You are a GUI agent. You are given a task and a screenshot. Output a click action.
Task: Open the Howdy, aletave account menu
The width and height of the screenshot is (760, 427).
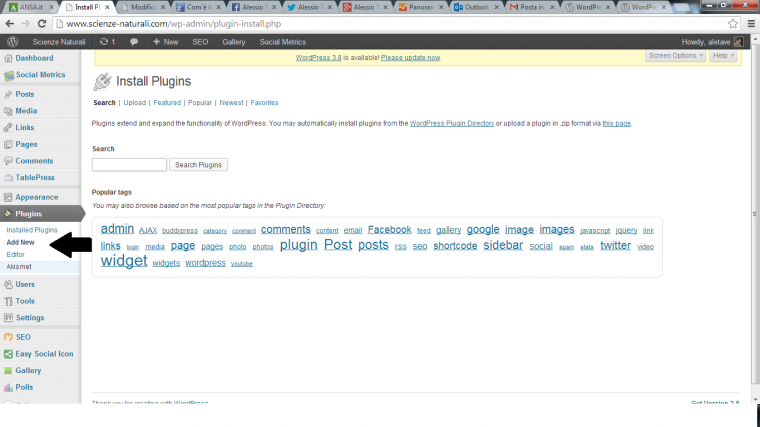tap(712, 42)
